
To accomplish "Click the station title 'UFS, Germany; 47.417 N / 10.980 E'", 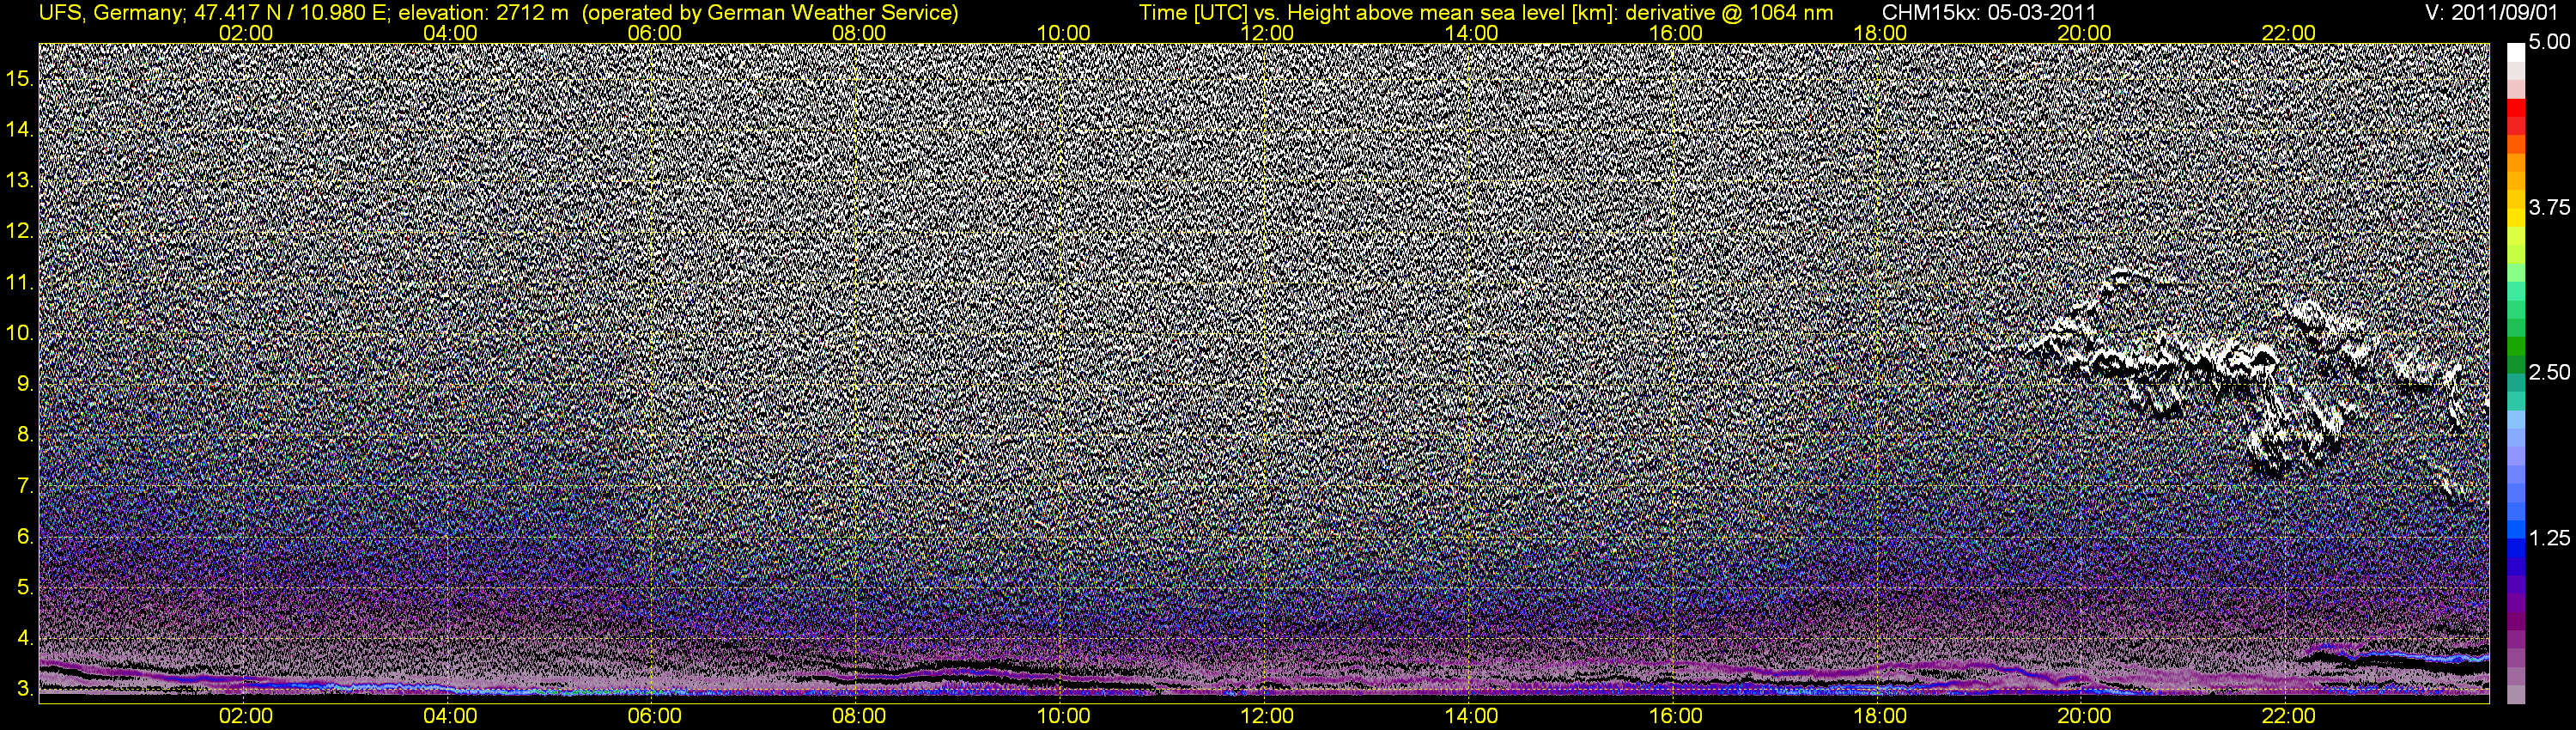I will pos(212,12).
